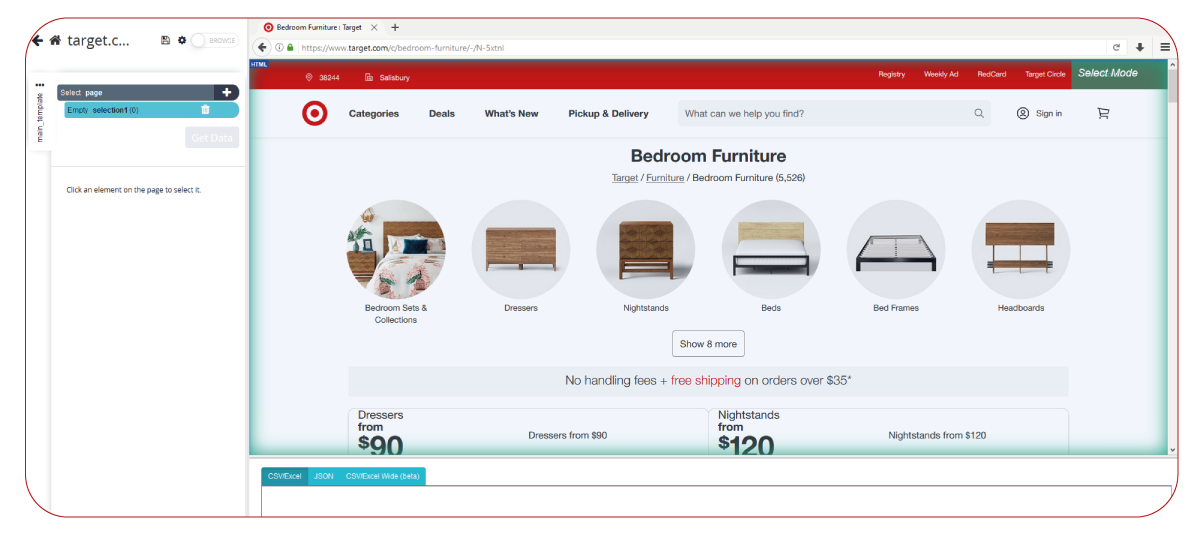Click the Sign in account link
This screenshot has height=534, width=1203.
point(1040,114)
